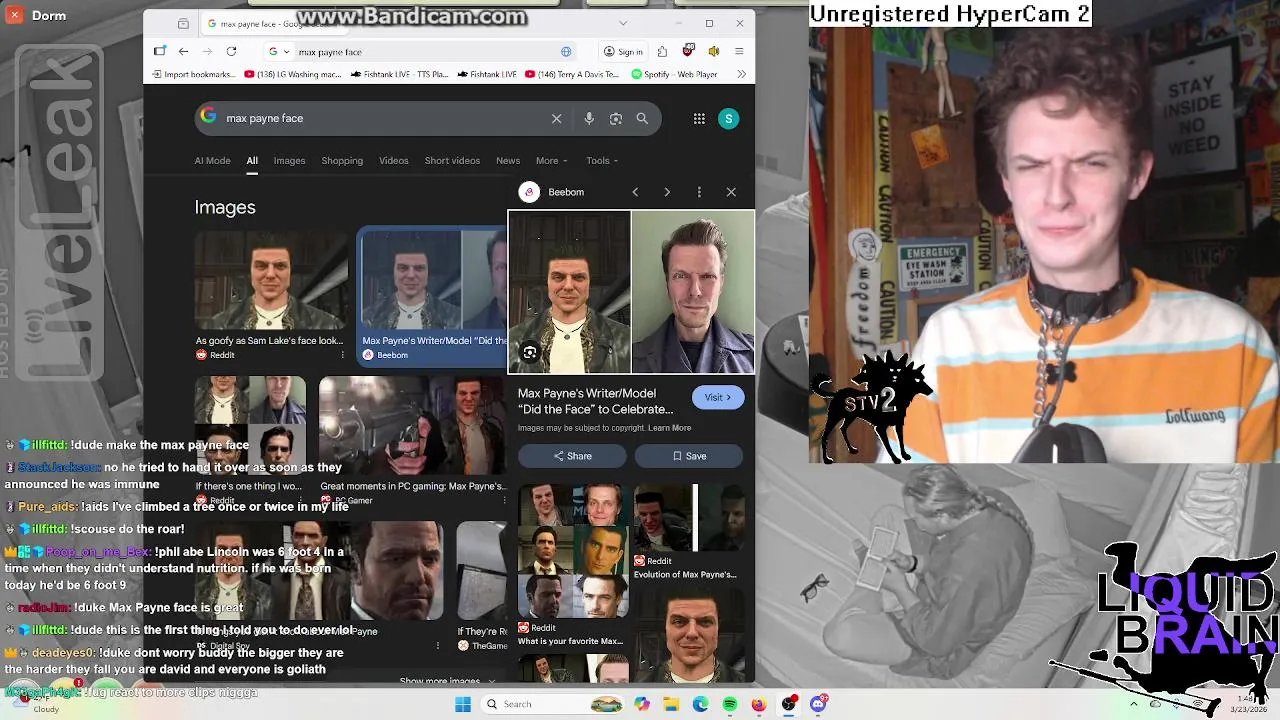Click the Windows Start button
Image resolution: width=1280 pixels, height=720 pixels.
[x=463, y=704]
